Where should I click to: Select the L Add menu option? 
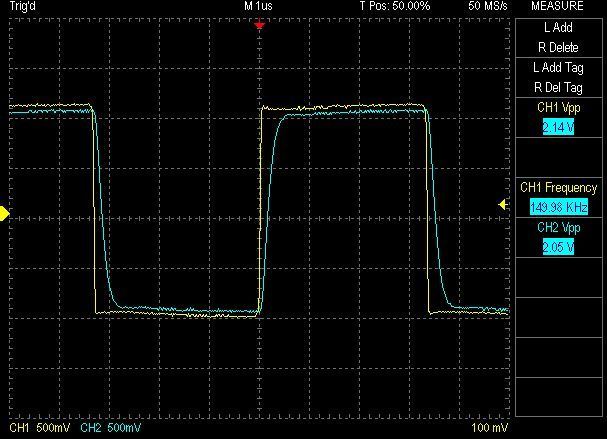coord(558,27)
